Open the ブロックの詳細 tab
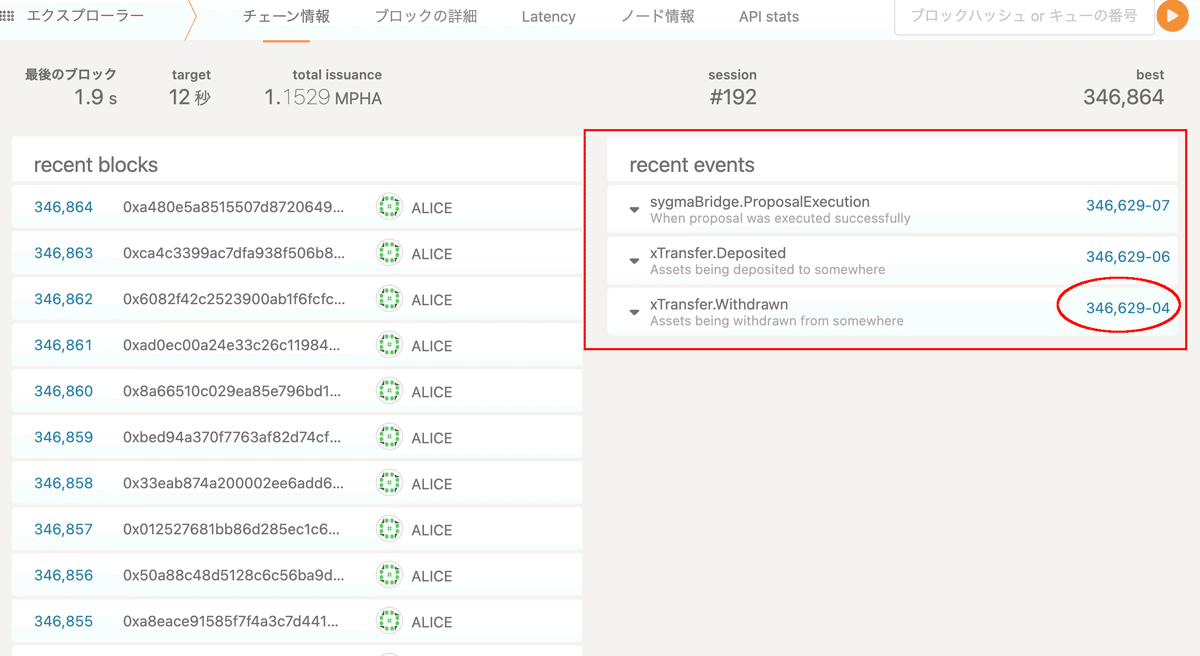 (426, 17)
